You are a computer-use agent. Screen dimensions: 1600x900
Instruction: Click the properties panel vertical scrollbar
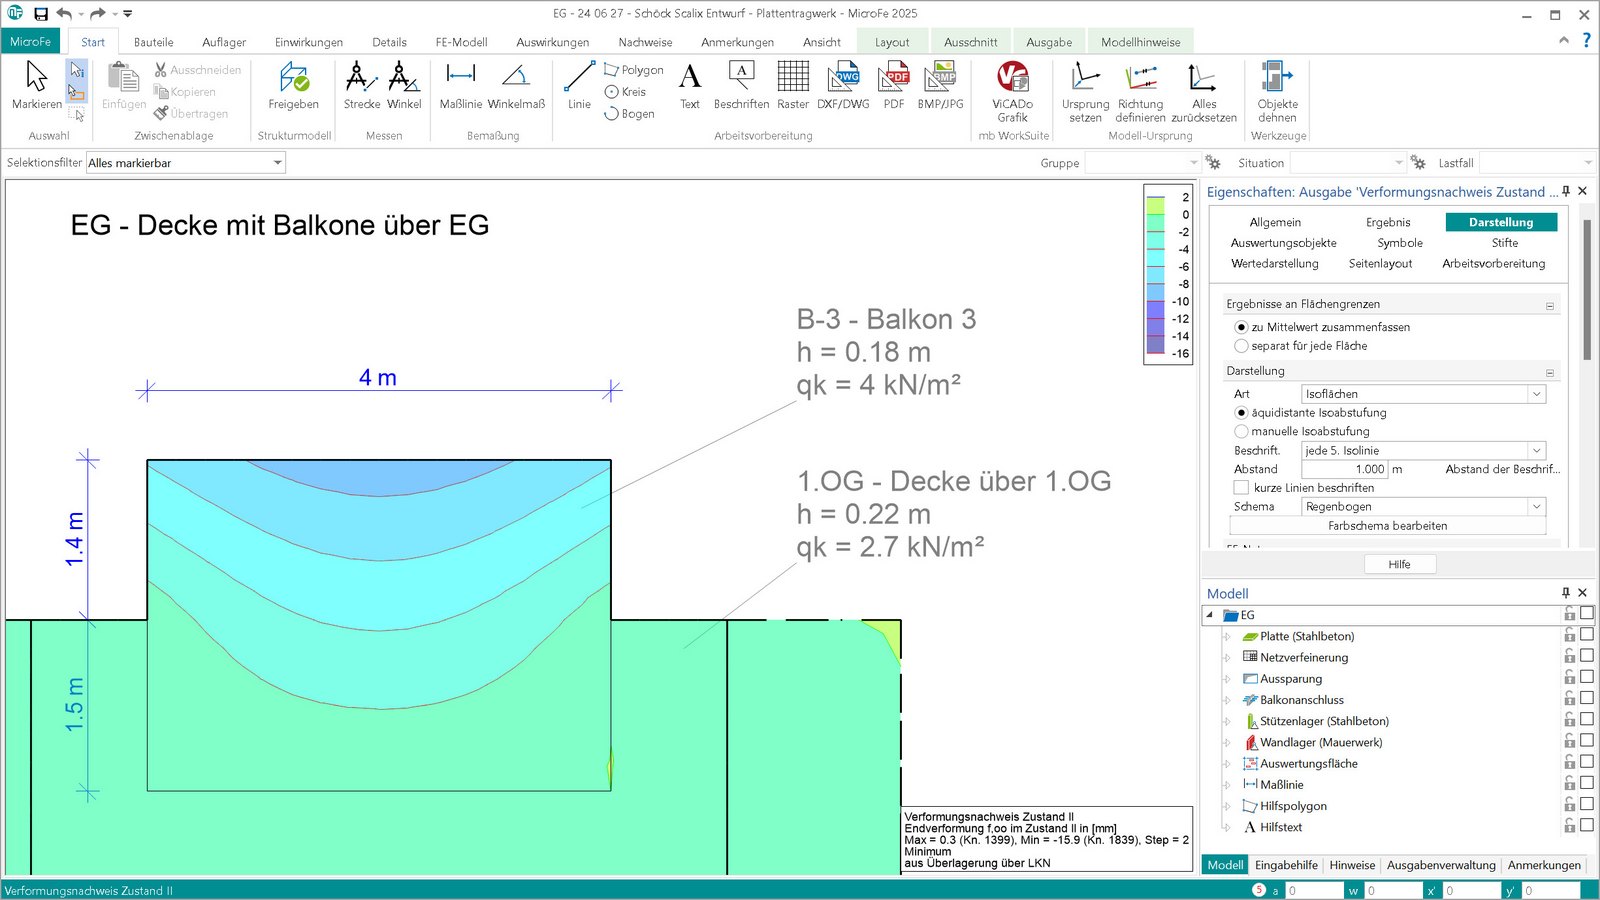1587,290
